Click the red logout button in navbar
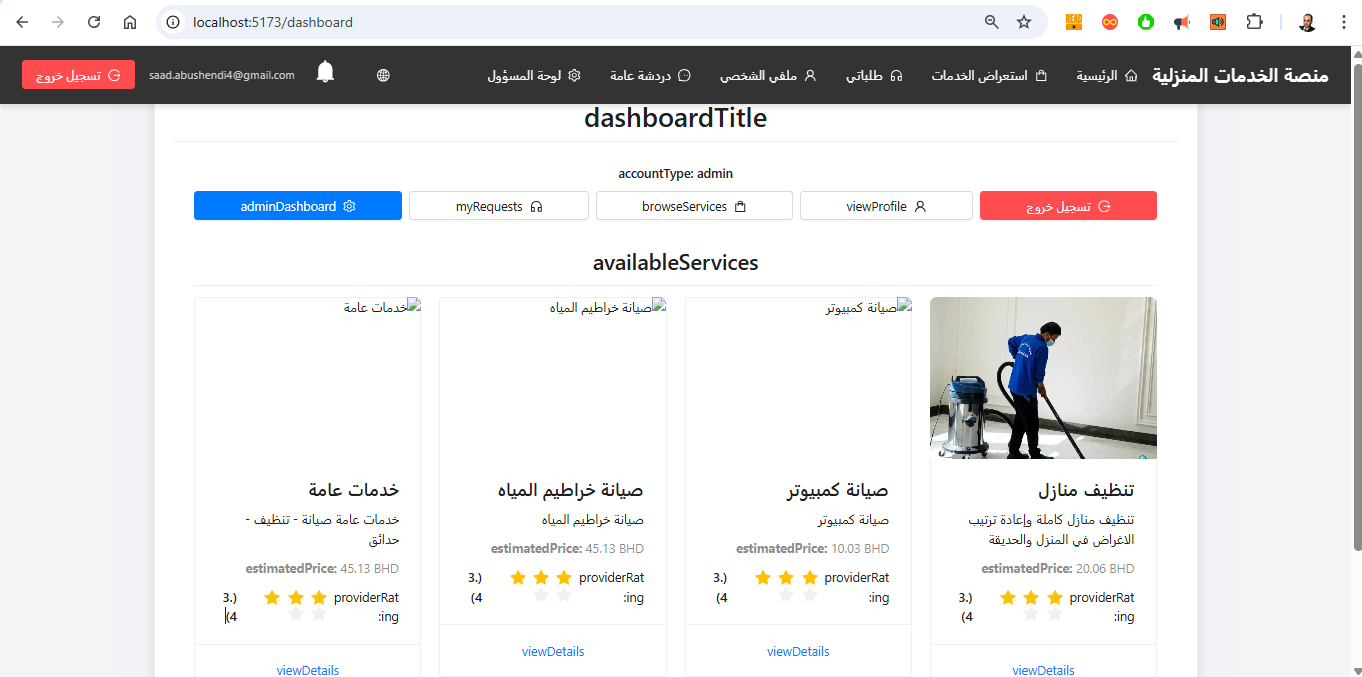Image resolution: width=1362 pixels, height=677 pixels. [78, 75]
